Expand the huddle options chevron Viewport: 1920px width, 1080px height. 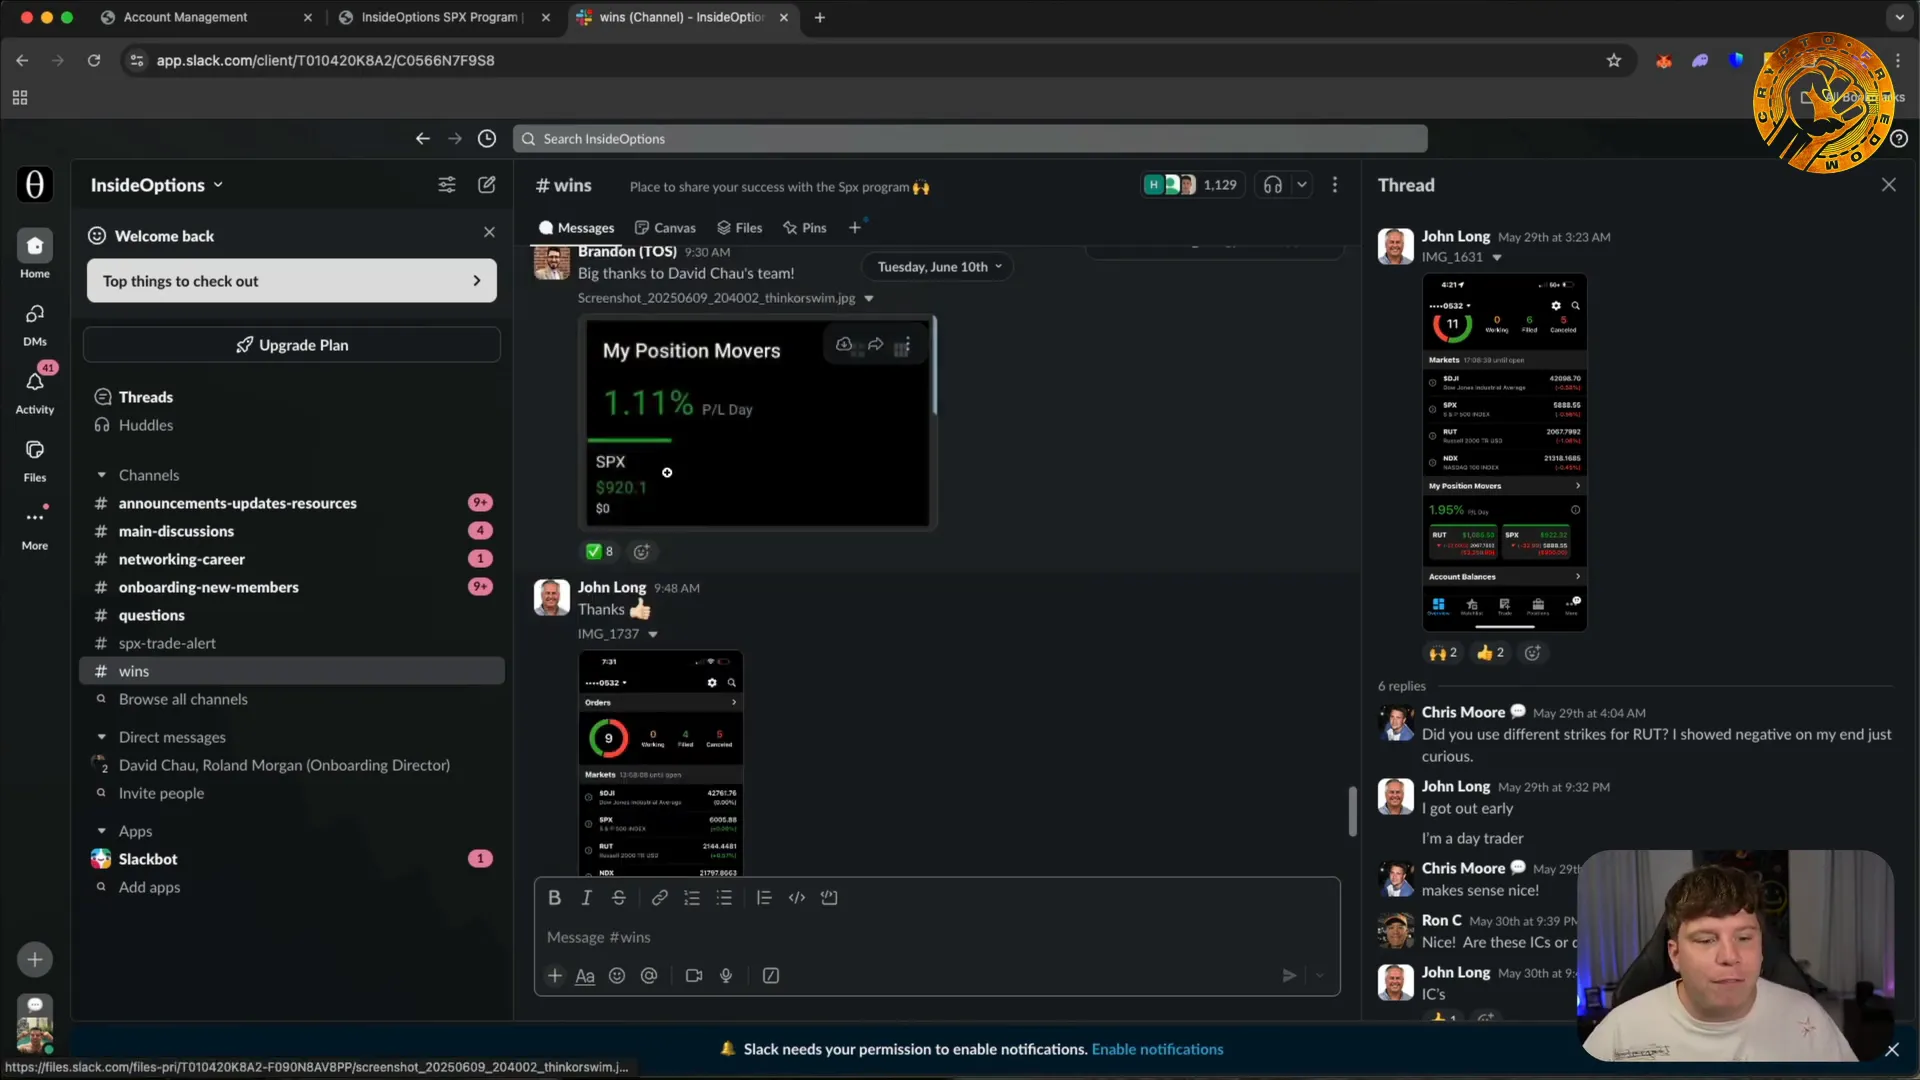(1302, 185)
